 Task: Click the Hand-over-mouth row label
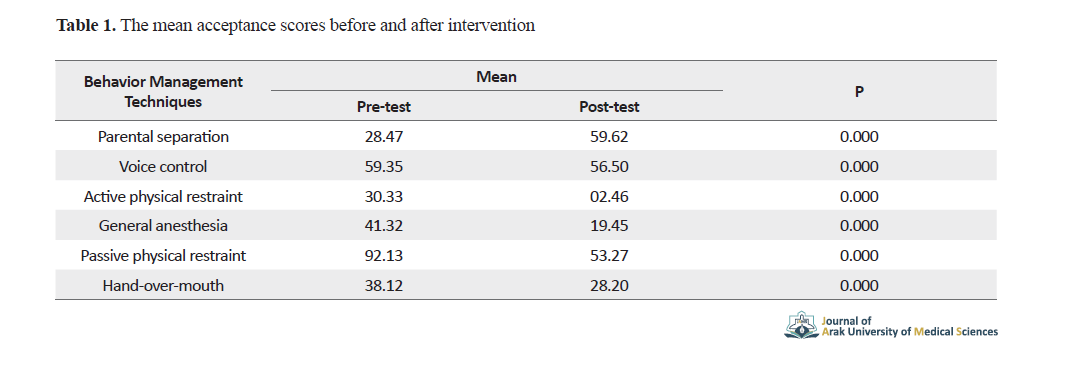point(163,286)
